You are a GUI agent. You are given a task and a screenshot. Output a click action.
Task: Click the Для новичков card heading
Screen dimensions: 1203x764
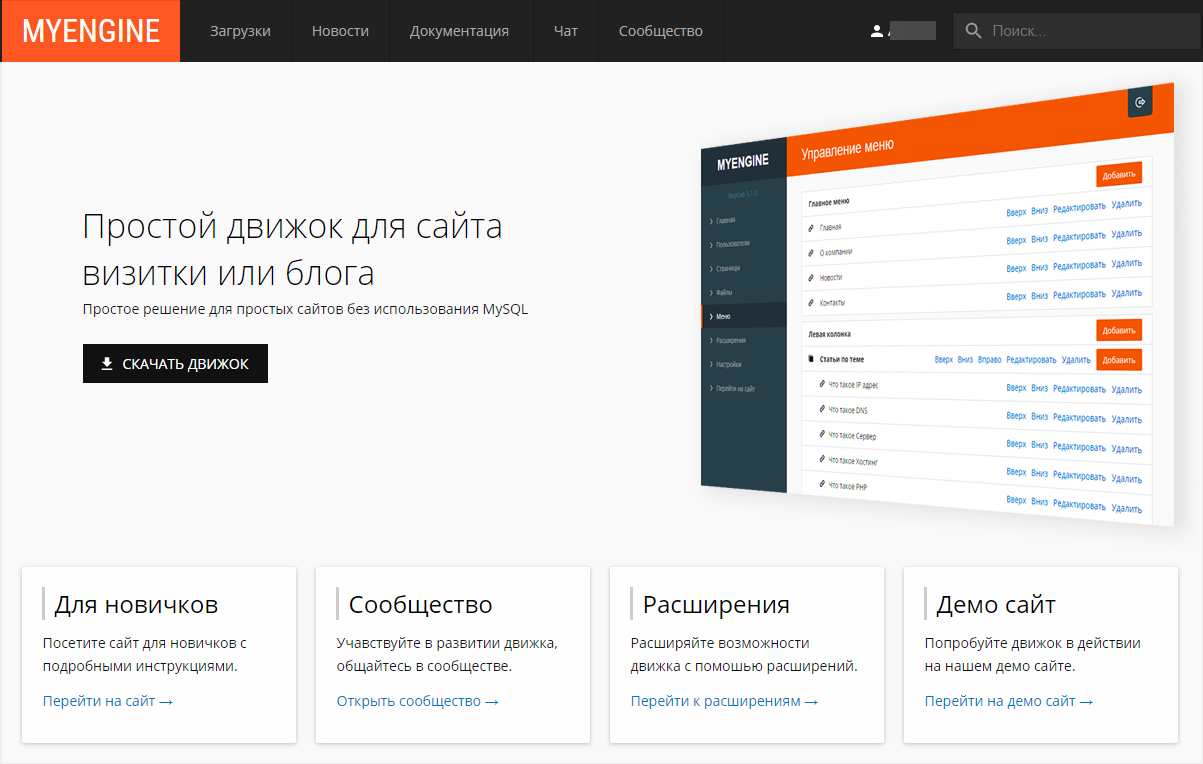click(x=136, y=605)
